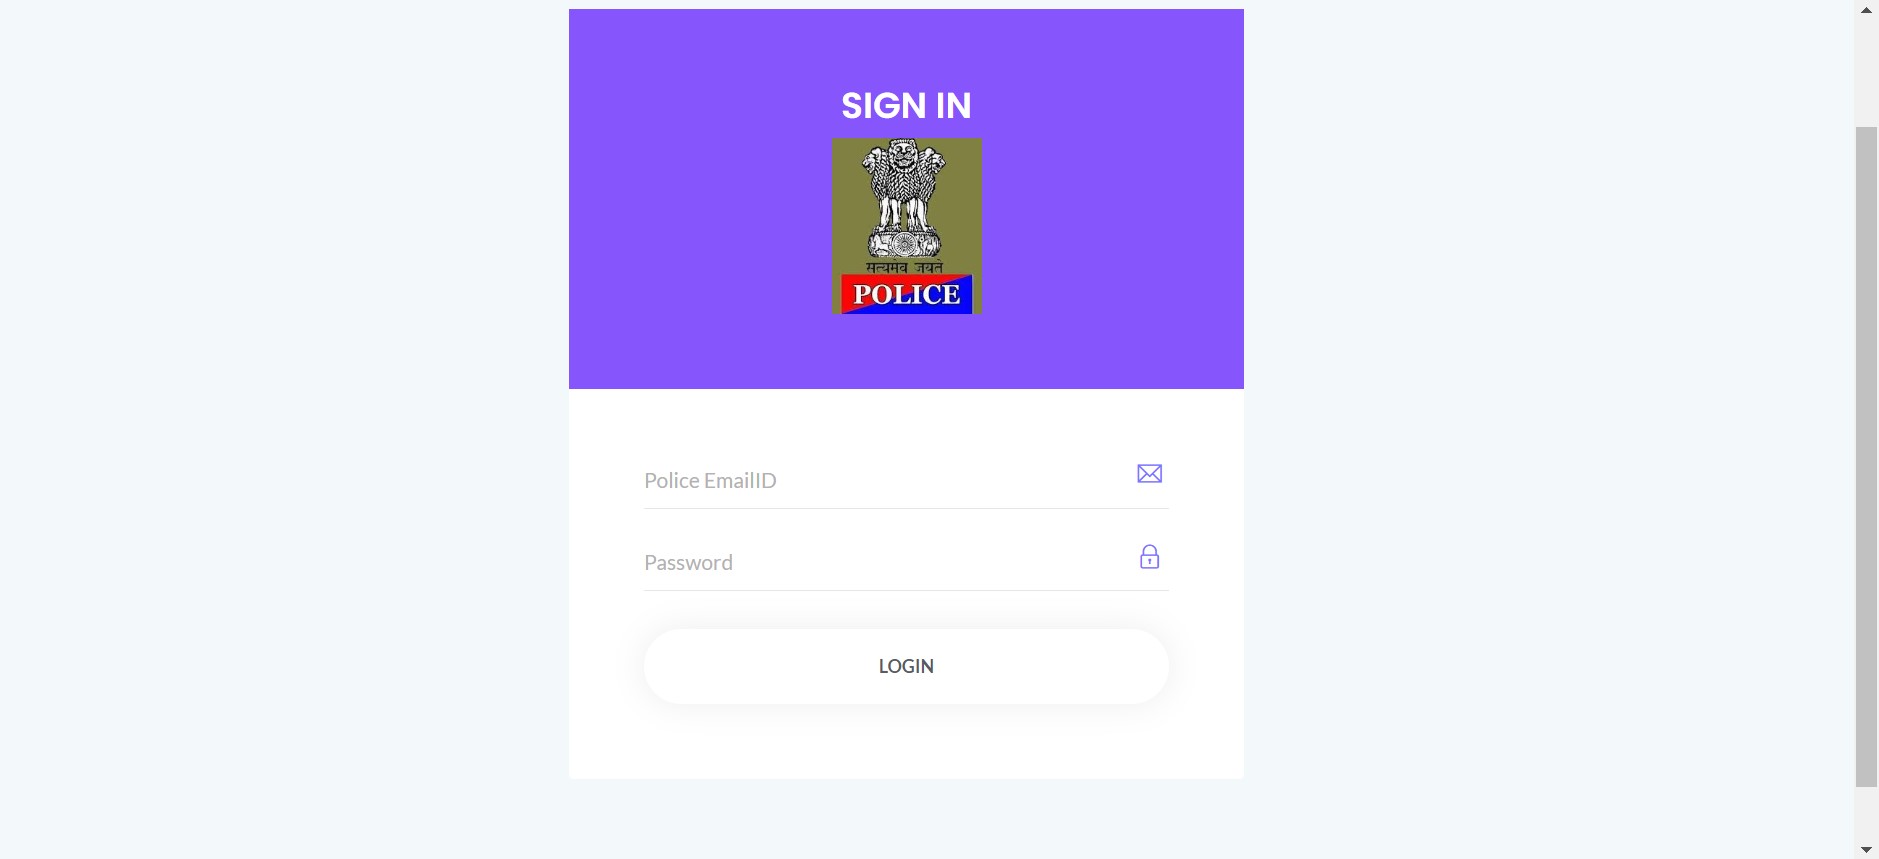Click scrollbar track below the thumb
Image resolution: width=1879 pixels, height=859 pixels.
(x=1866, y=813)
